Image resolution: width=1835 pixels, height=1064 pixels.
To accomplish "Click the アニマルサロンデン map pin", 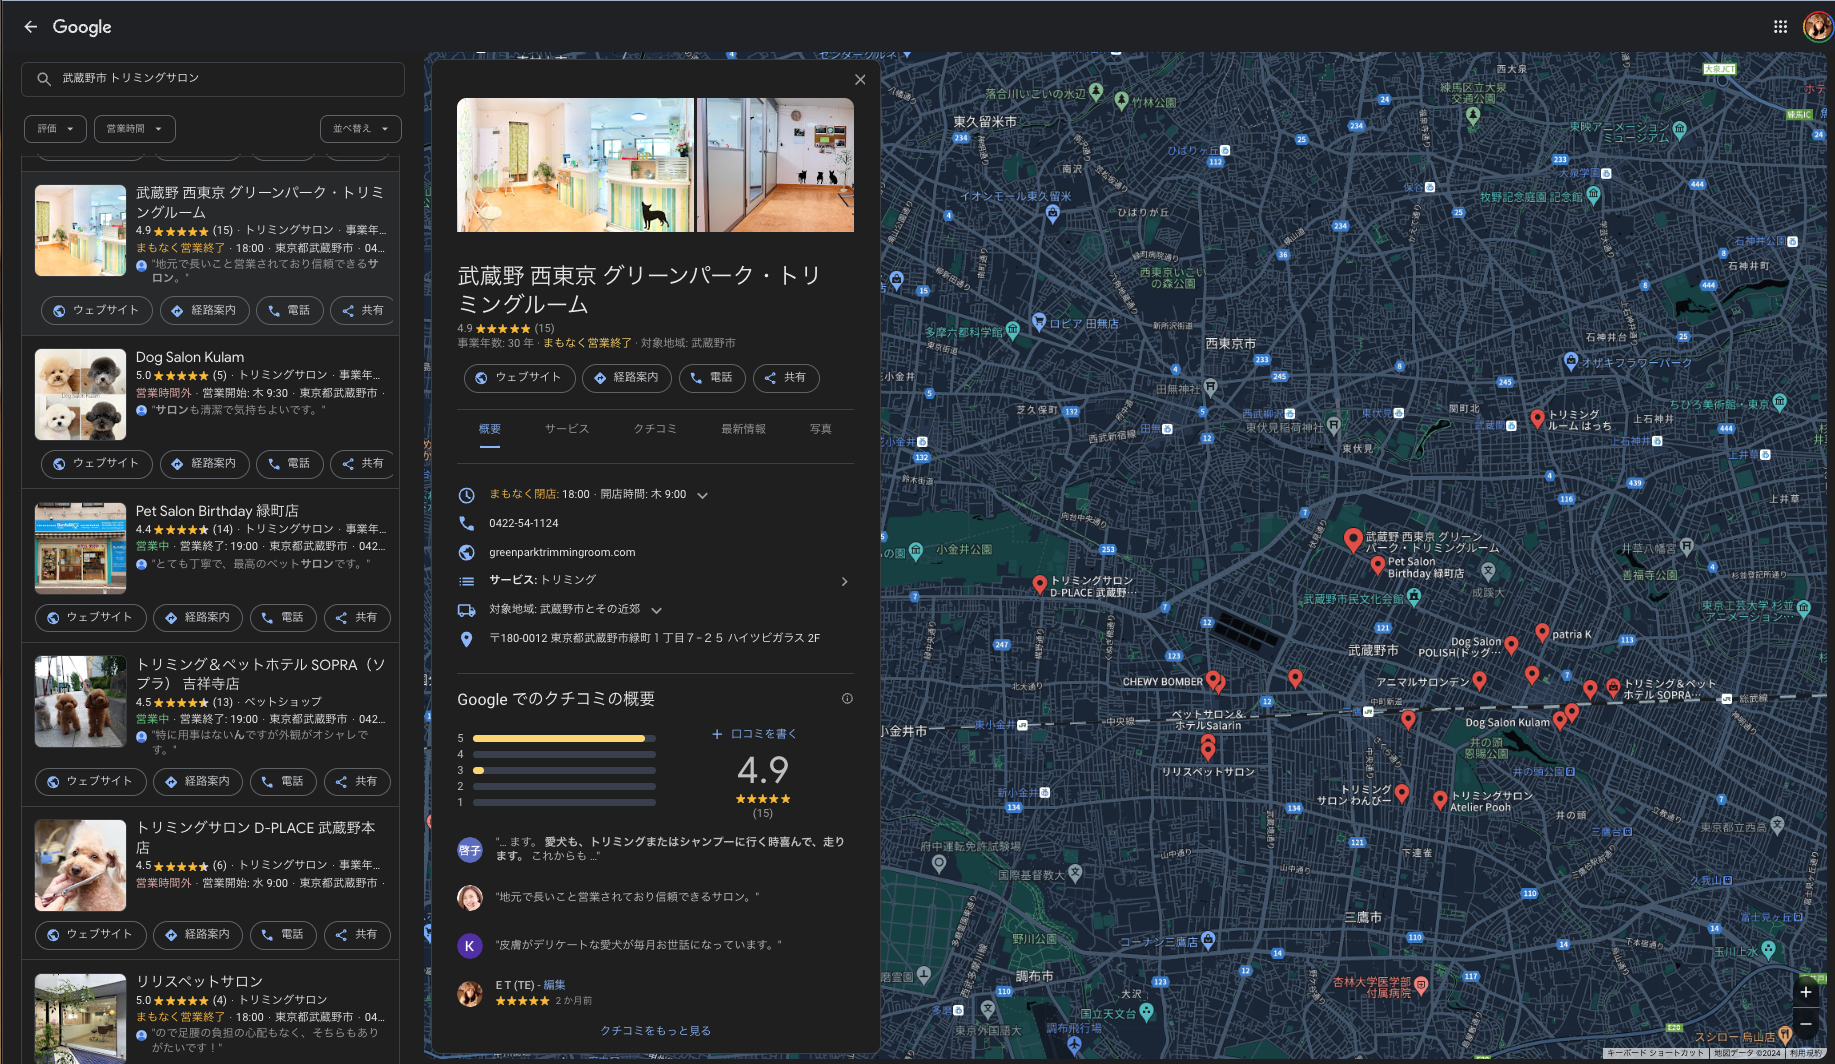I will coord(1479,680).
